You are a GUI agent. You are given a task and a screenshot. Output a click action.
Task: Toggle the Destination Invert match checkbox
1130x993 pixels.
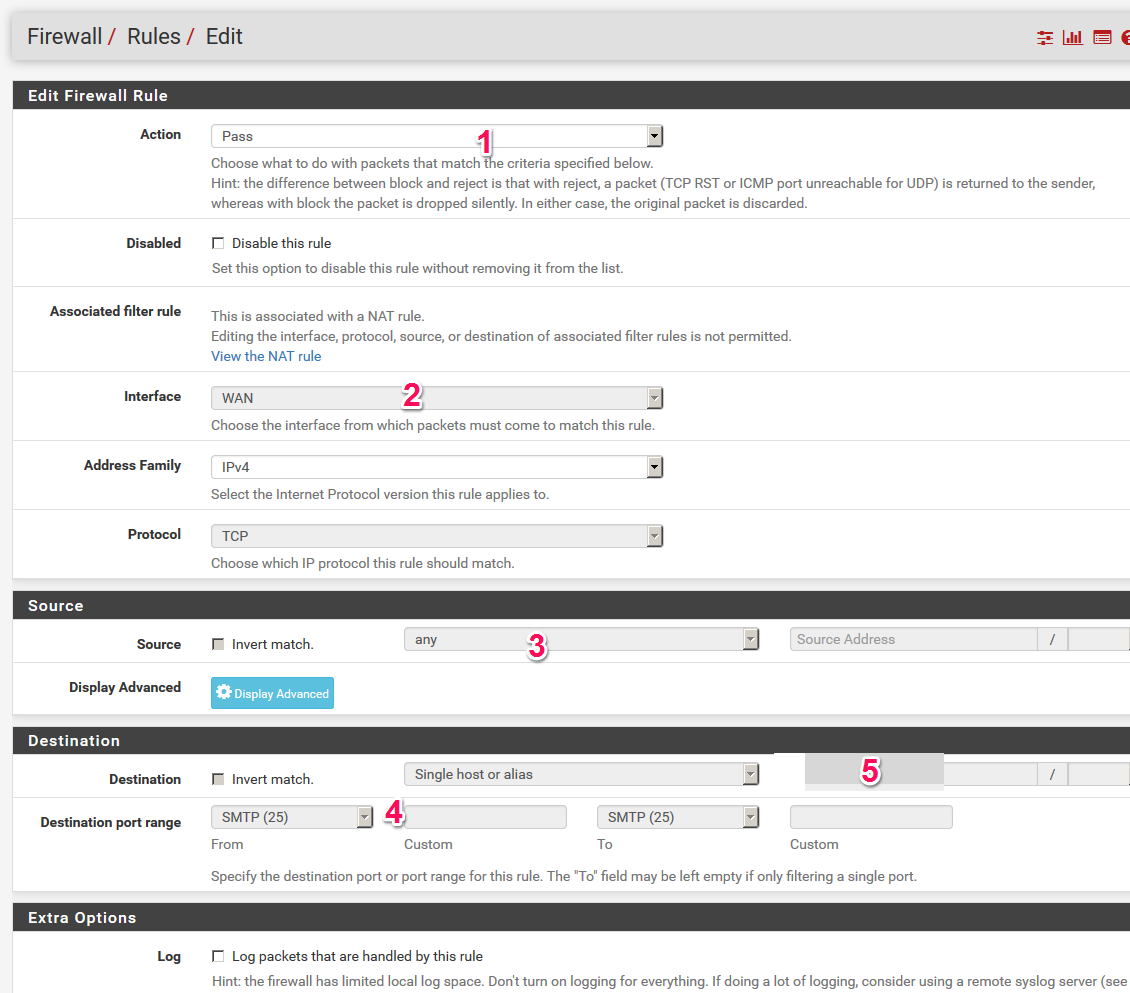218,779
